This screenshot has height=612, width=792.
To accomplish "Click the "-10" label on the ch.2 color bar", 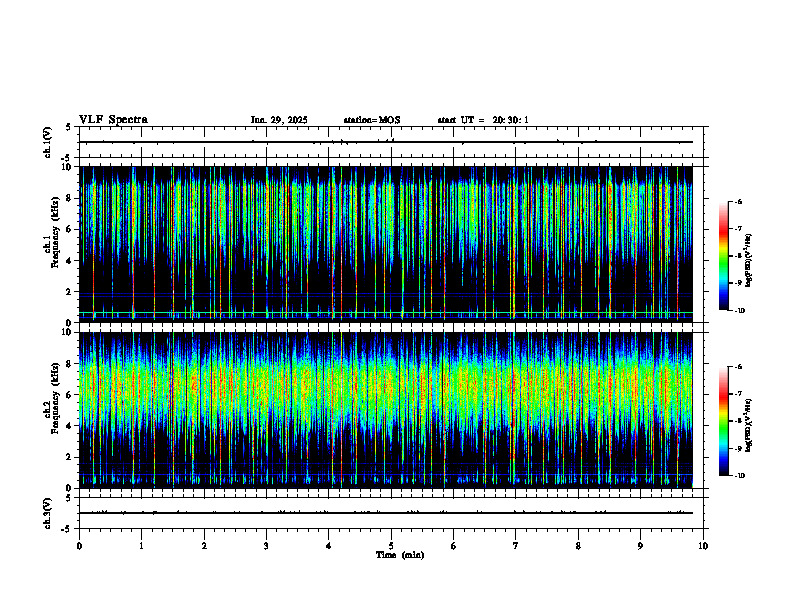I will [739, 476].
